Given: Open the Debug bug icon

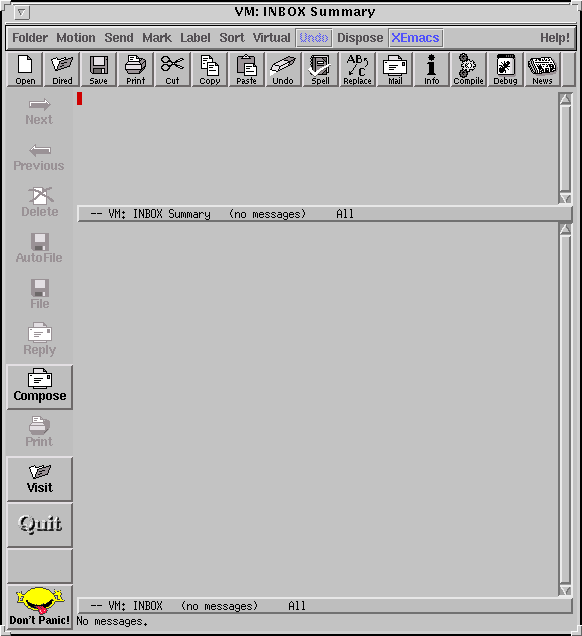Looking at the screenshot, I should 505,69.
